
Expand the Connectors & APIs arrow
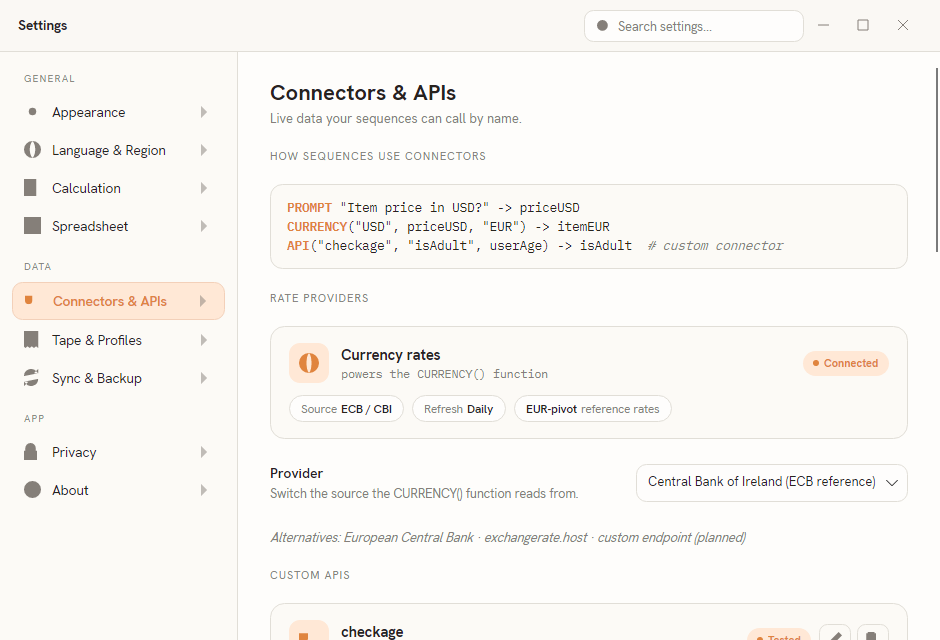click(x=203, y=301)
